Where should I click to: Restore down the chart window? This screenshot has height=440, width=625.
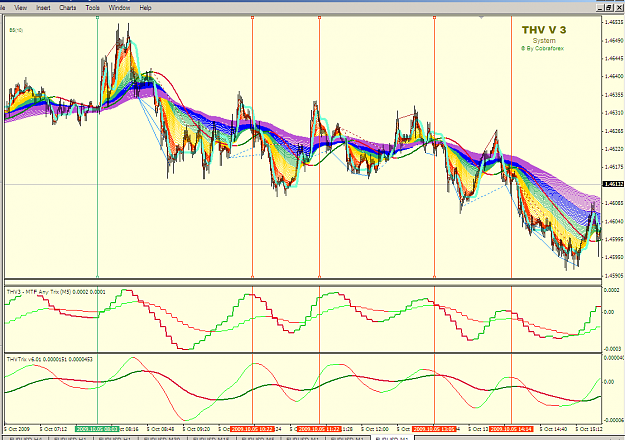point(609,8)
